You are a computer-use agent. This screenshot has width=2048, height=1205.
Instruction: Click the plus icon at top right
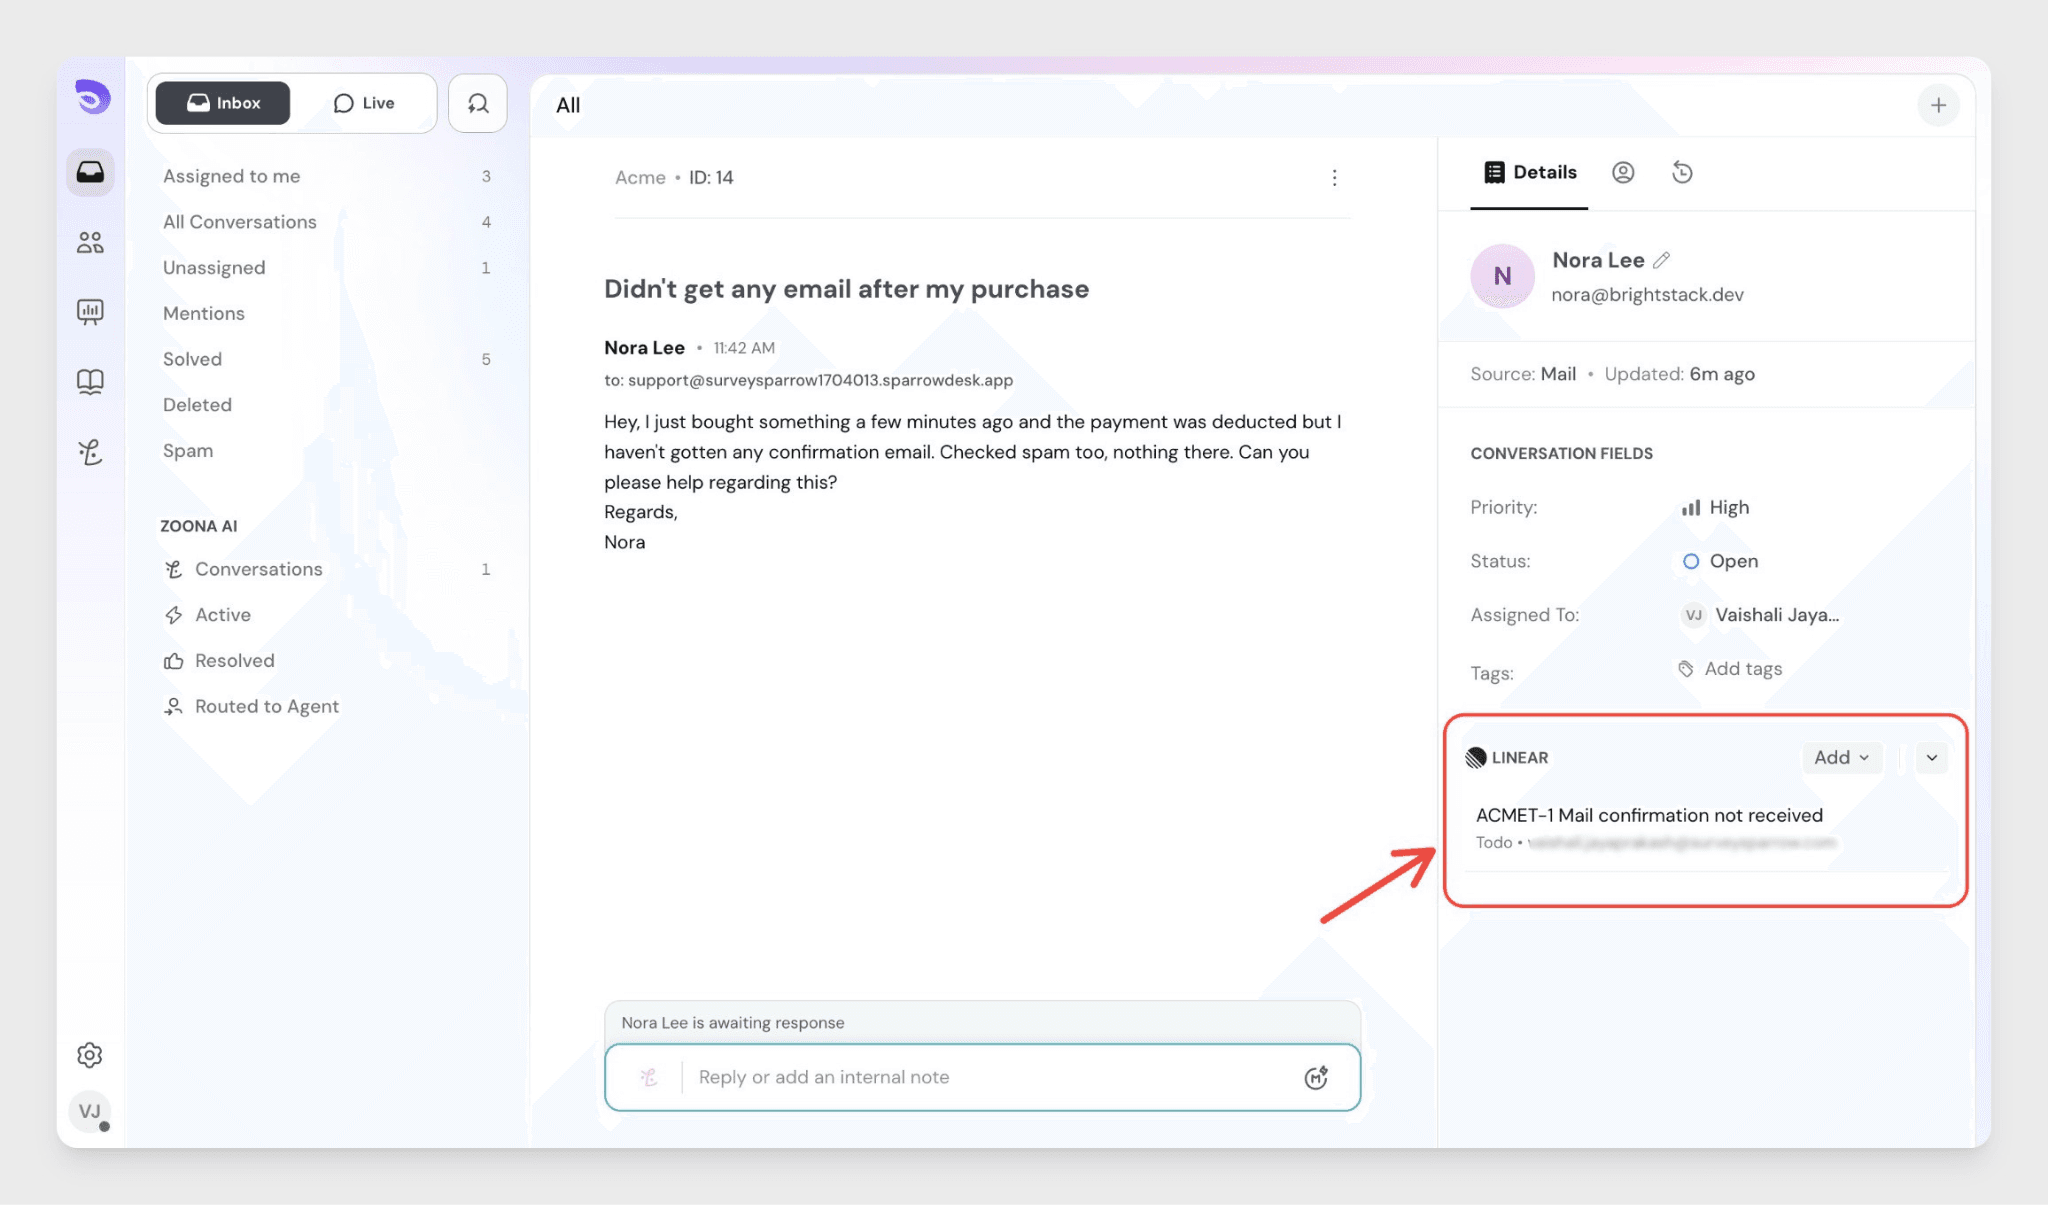point(1938,105)
